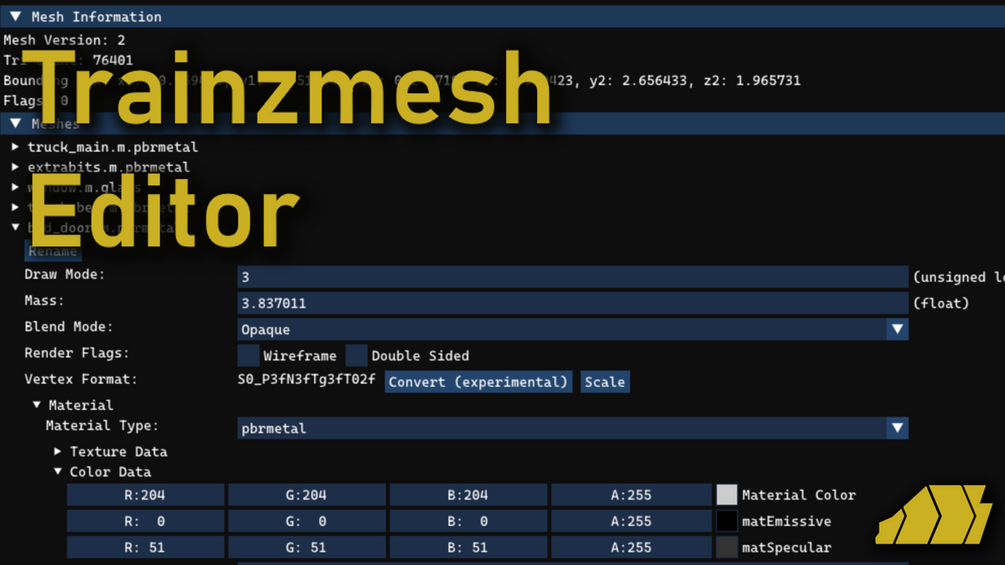The width and height of the screenshot is (1005, 565).
Task: Open the matSpecular color swatch
Action: coord(726,547)
